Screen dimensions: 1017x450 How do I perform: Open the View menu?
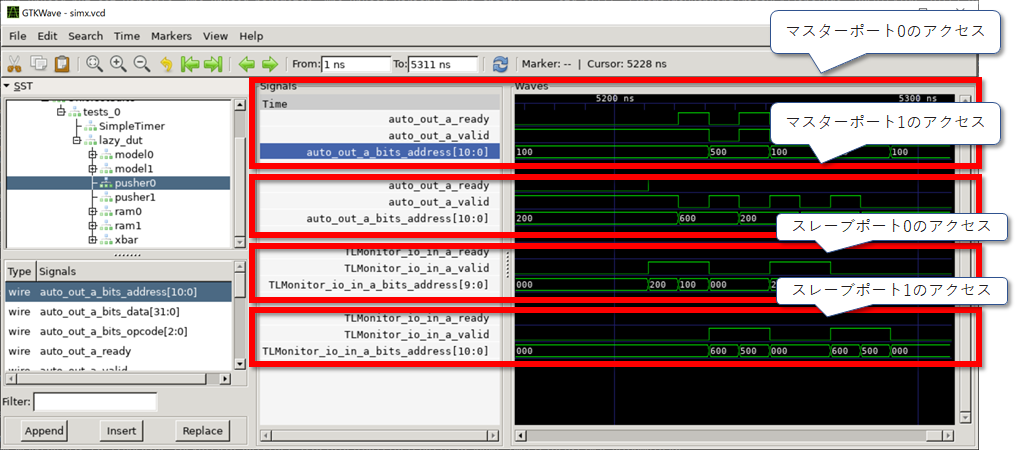(x=215, y=36)
